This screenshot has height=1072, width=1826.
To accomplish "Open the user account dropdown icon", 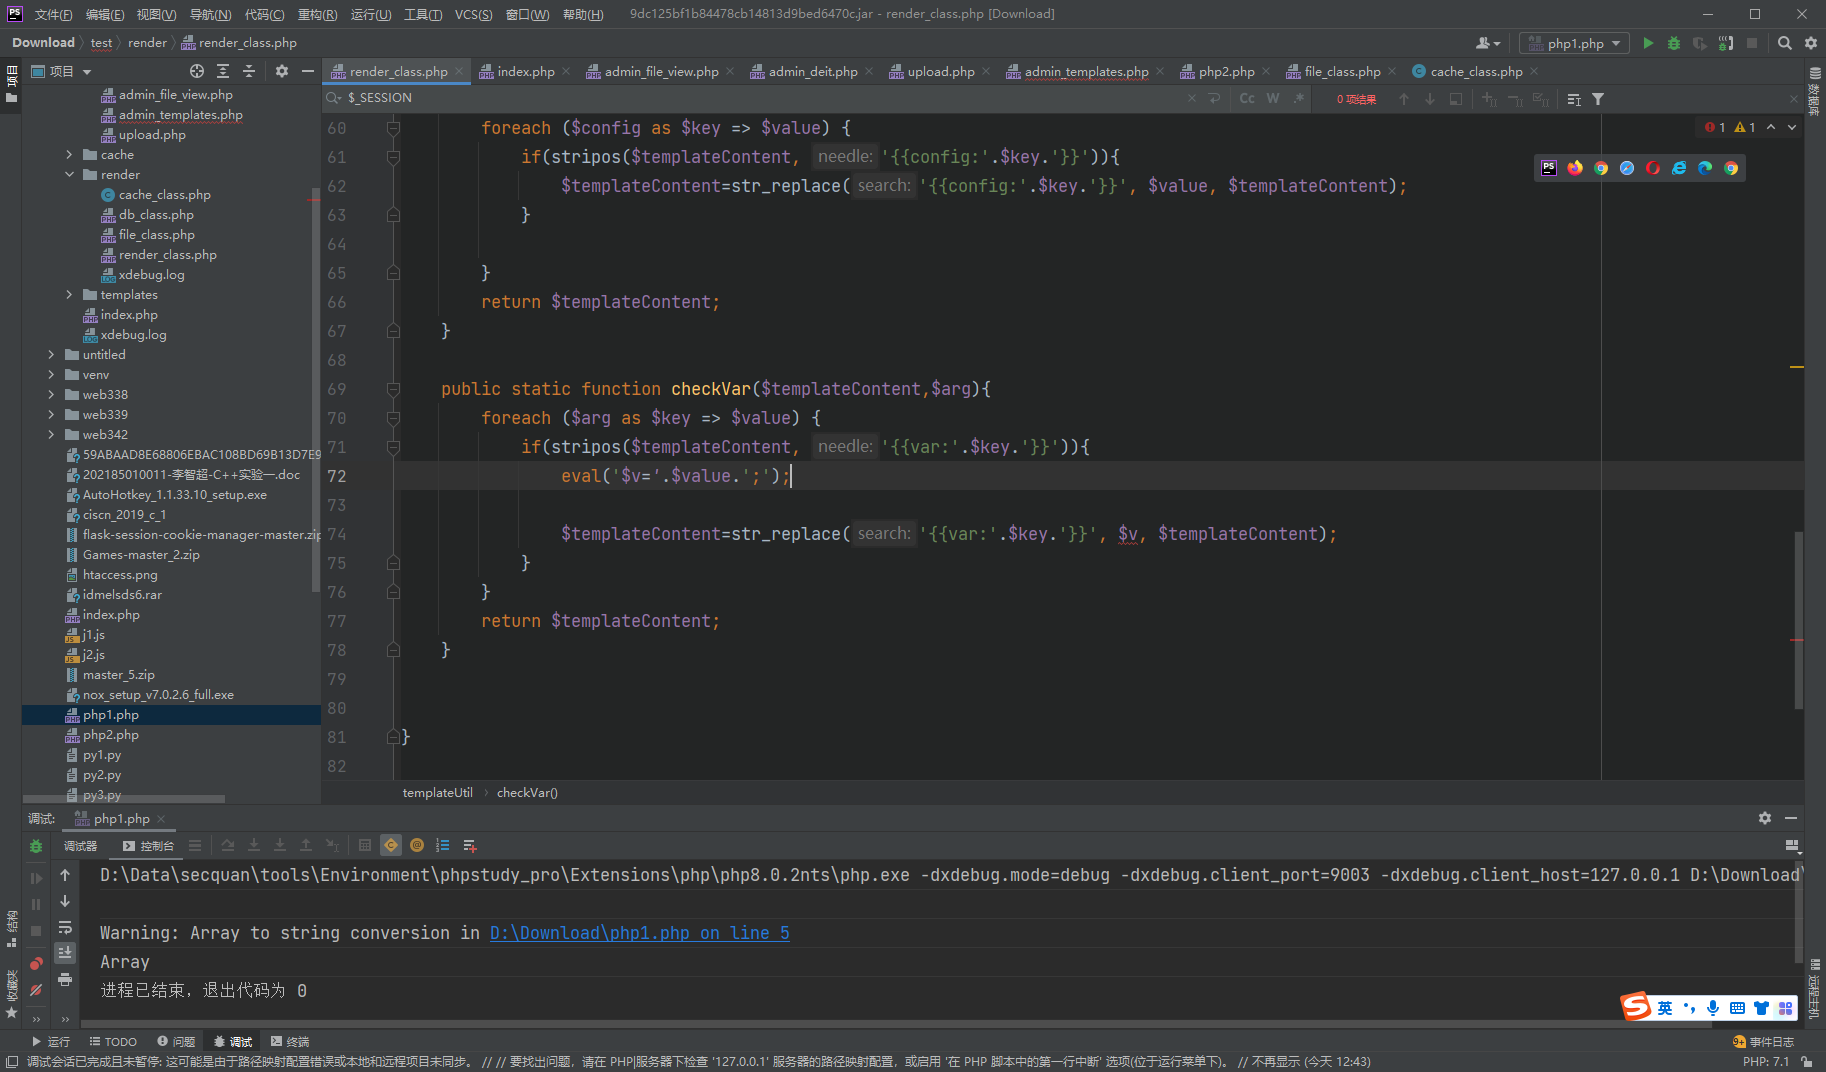I will coord(1488,43).
